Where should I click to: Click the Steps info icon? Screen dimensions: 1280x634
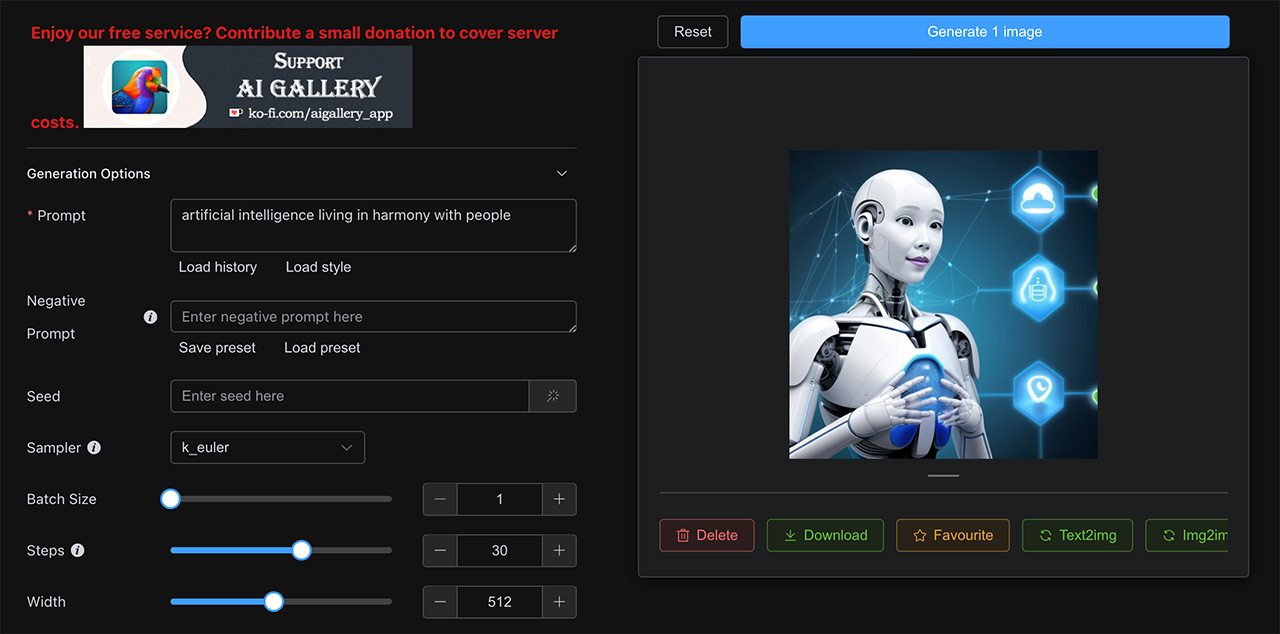pos(78,551)
